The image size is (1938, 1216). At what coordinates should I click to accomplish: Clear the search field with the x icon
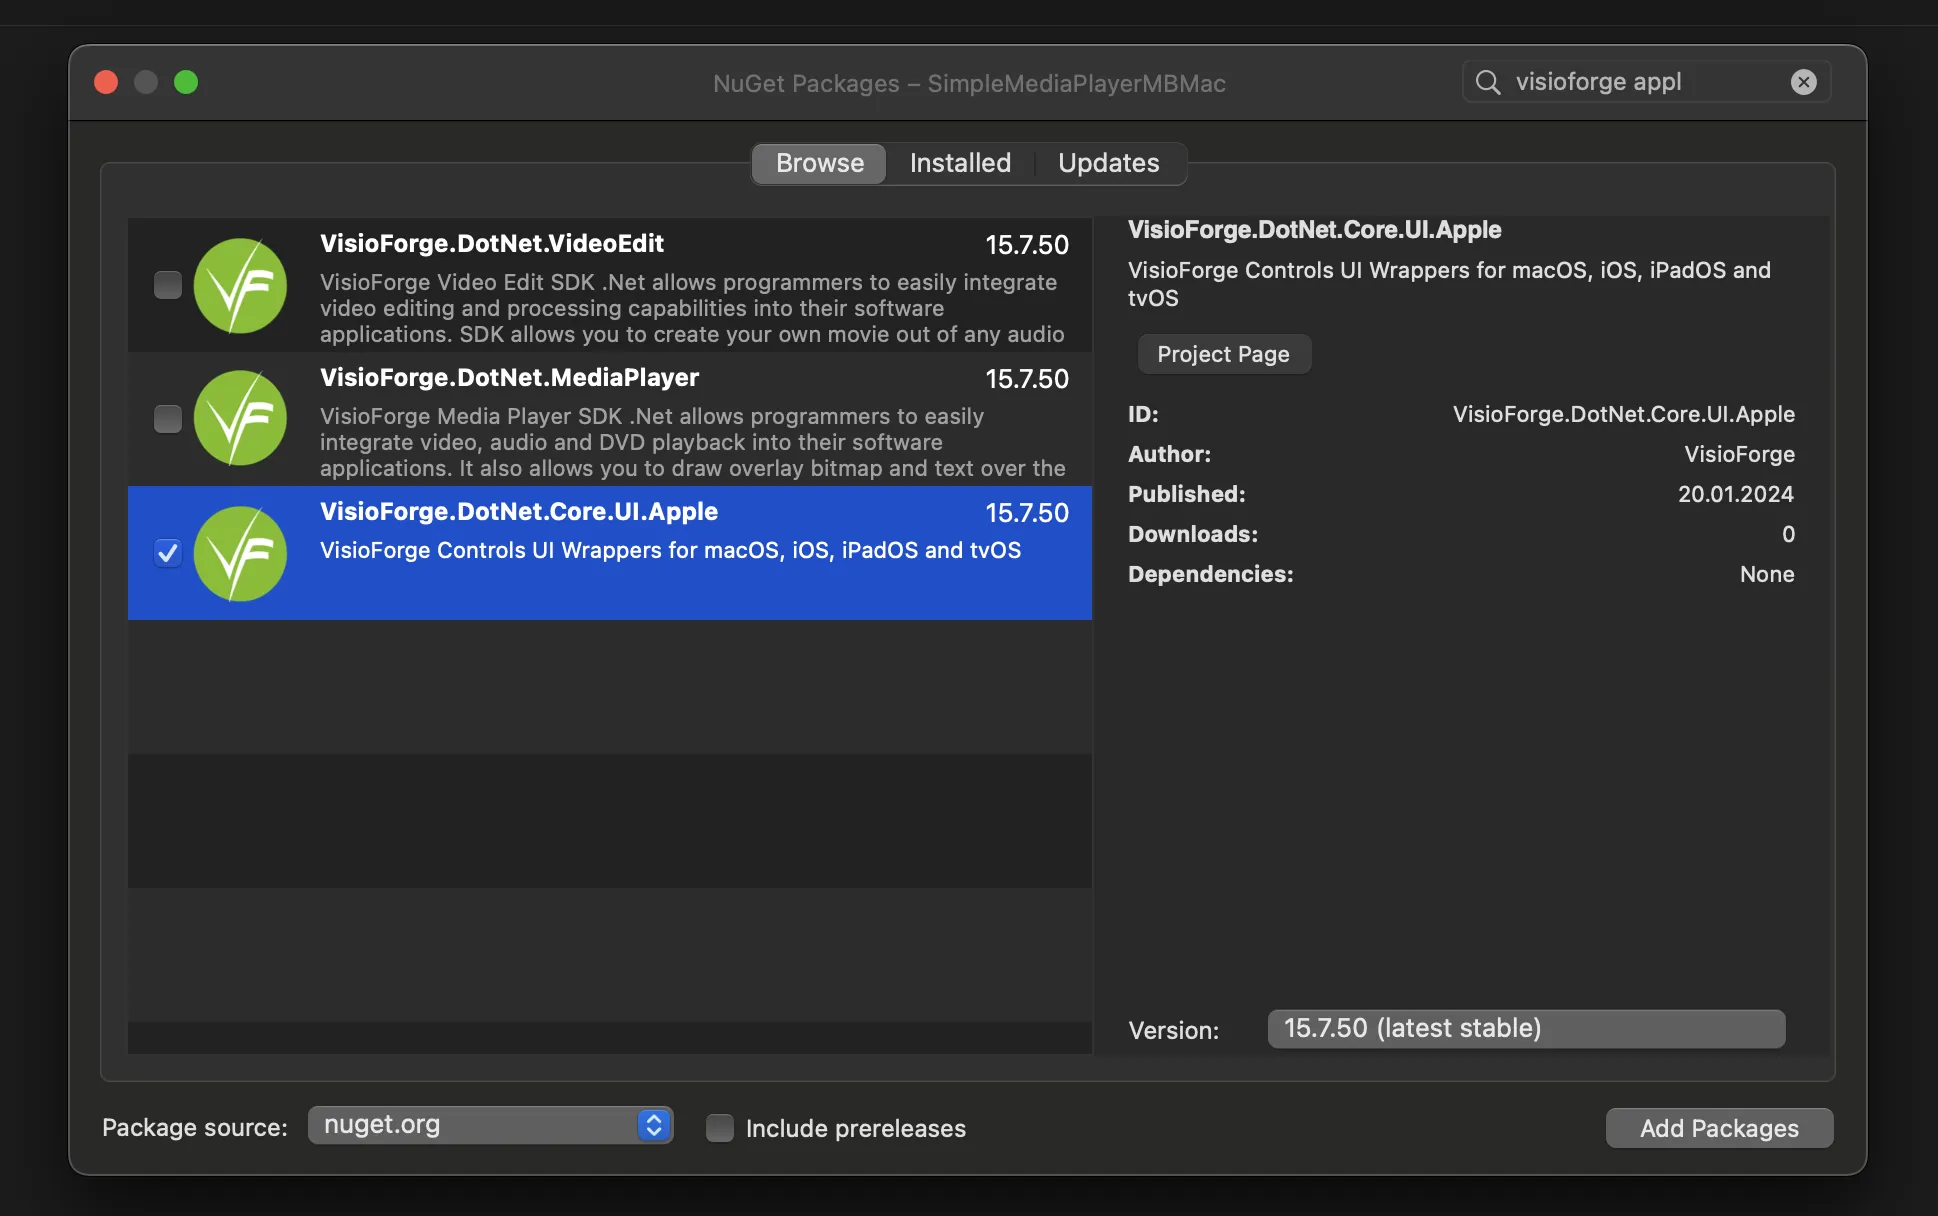pyautogui.click(x=1803, y=81)
